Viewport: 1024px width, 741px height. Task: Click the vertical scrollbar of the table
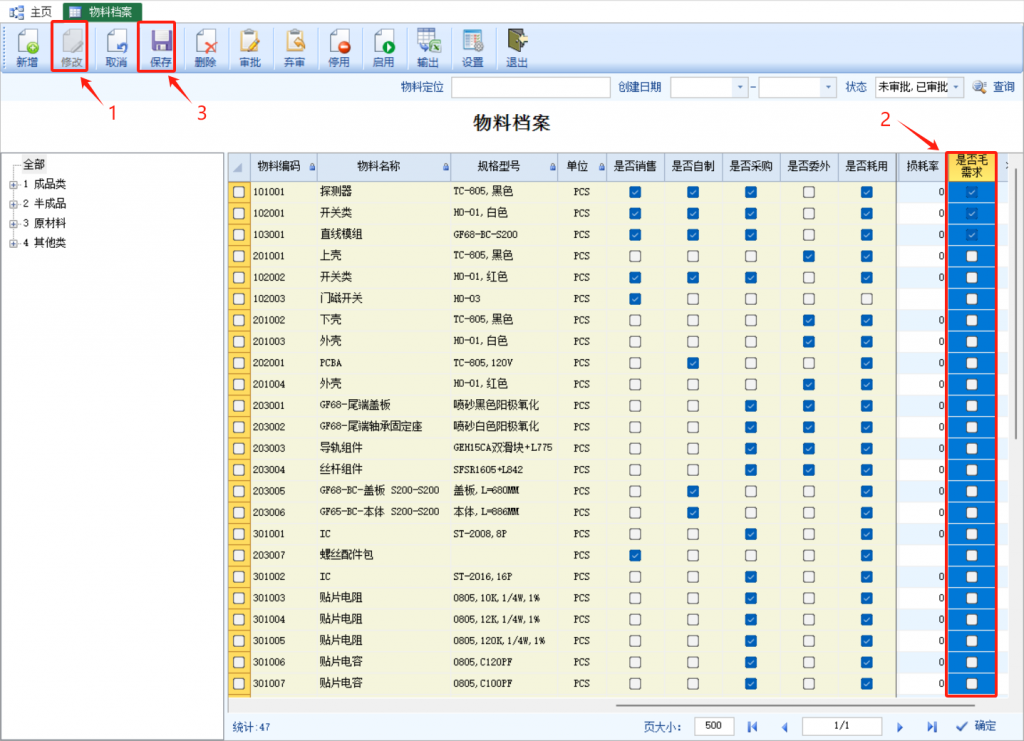click(x=1016, y=300)
